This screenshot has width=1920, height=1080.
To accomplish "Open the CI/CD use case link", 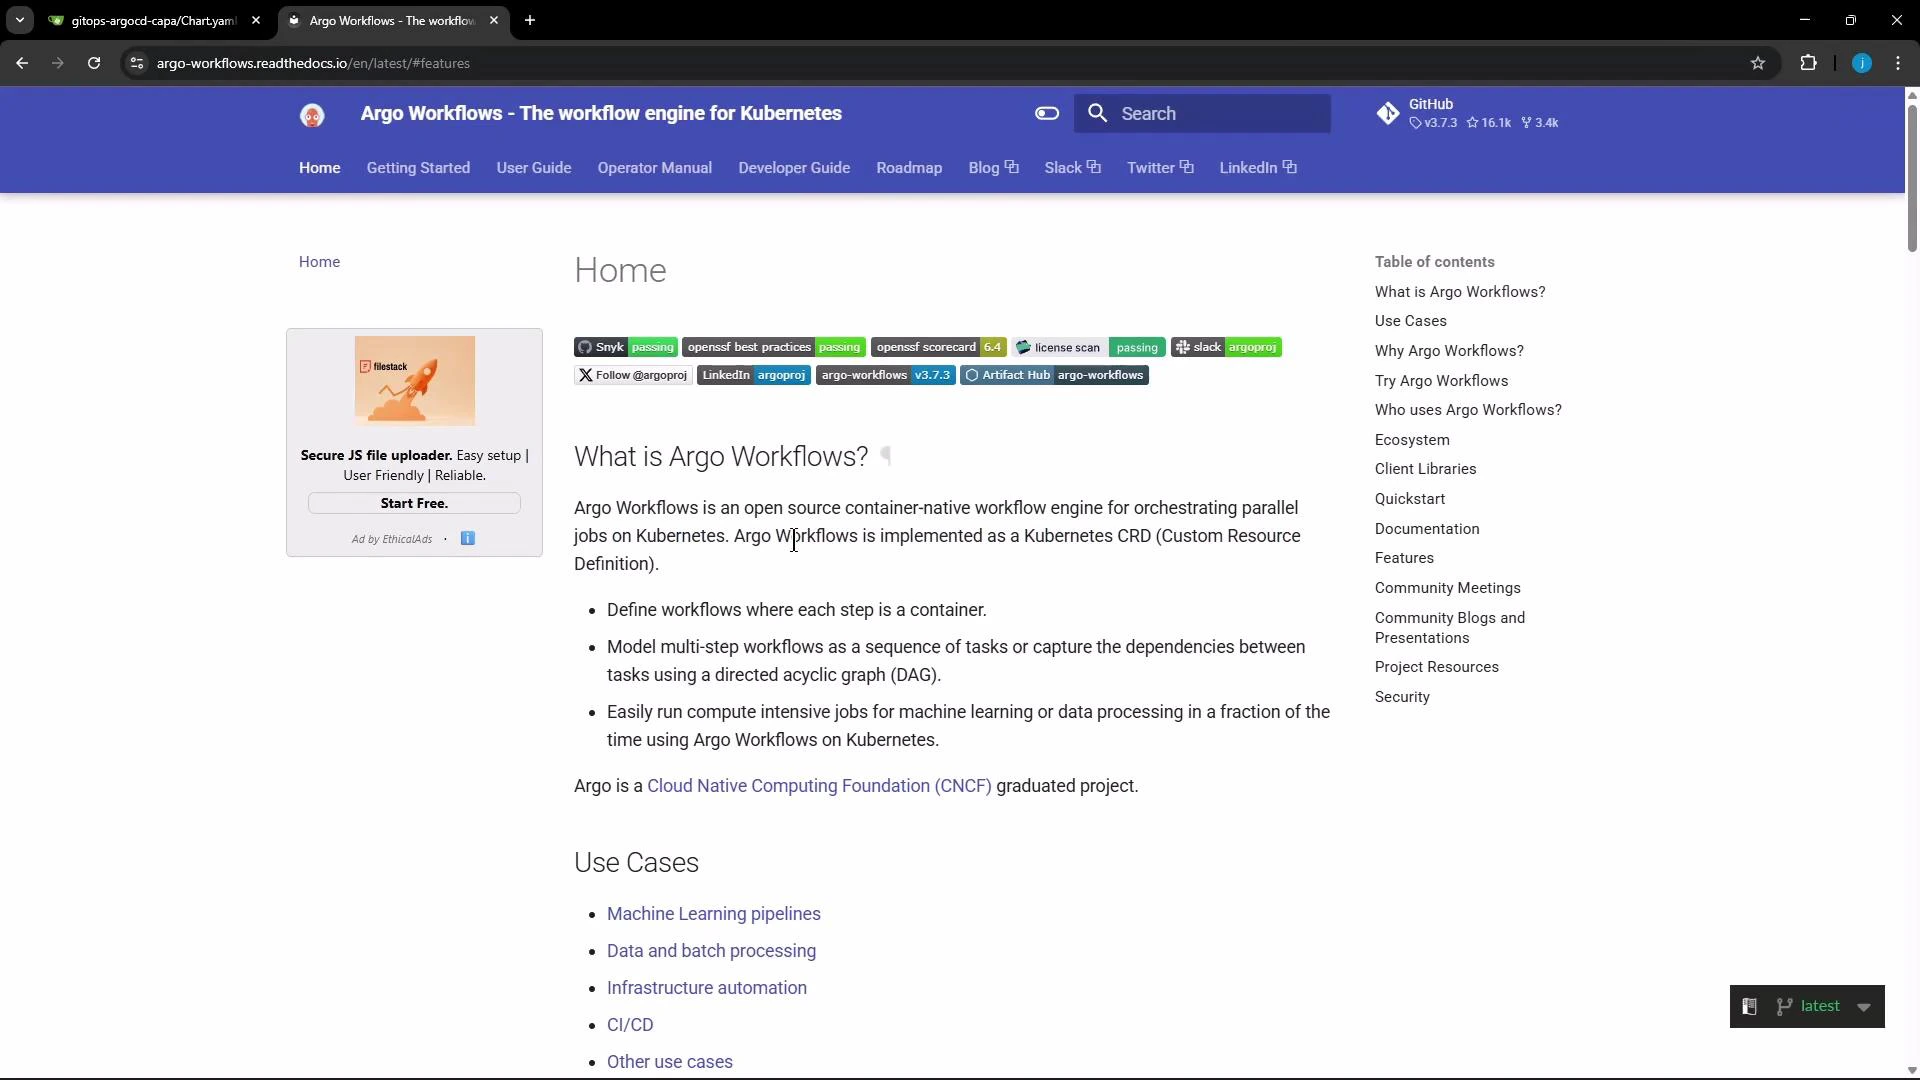I will coord(630,1025).
